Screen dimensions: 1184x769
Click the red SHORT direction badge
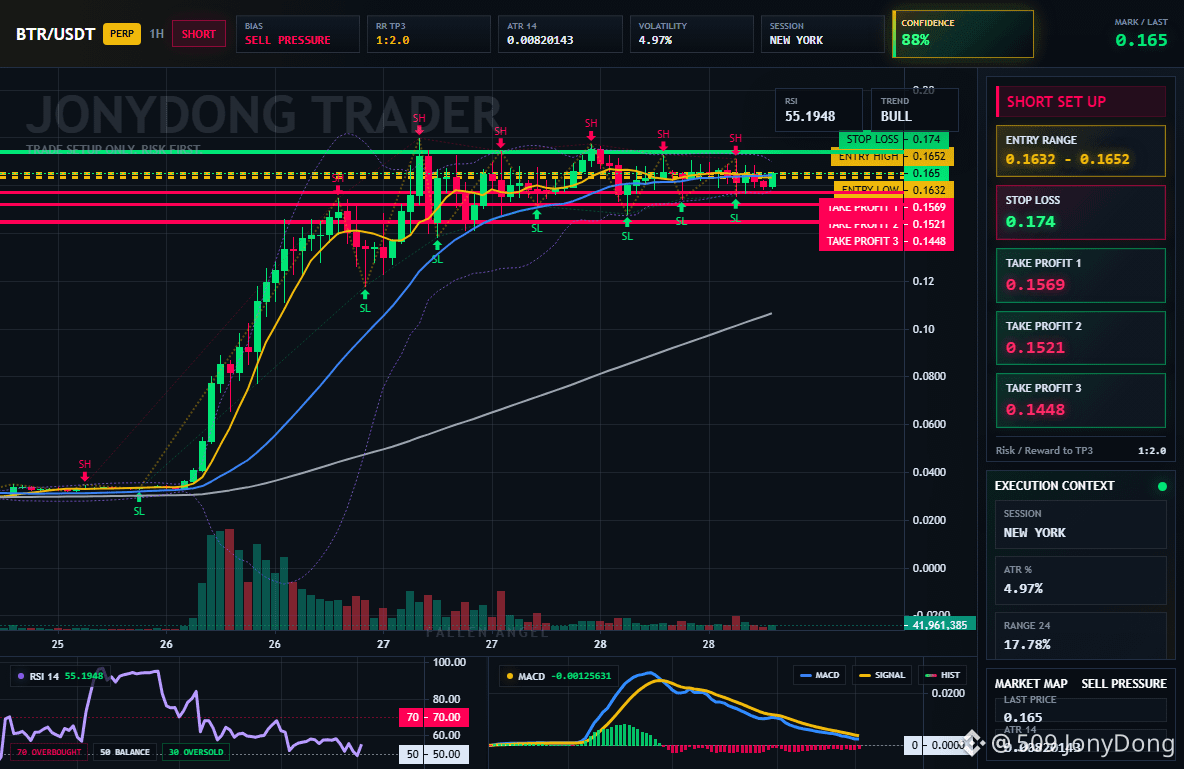coord(199,34)
